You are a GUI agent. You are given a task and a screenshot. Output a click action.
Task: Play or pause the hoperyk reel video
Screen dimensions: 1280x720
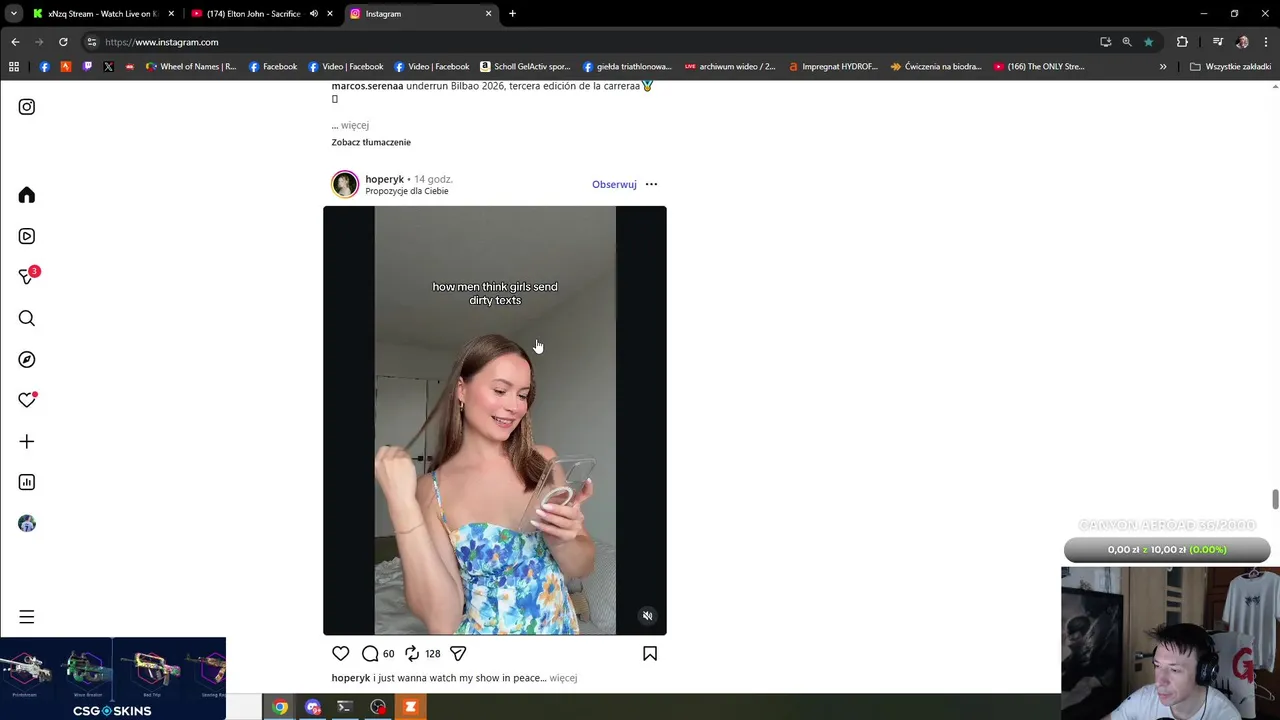point(495,420)
